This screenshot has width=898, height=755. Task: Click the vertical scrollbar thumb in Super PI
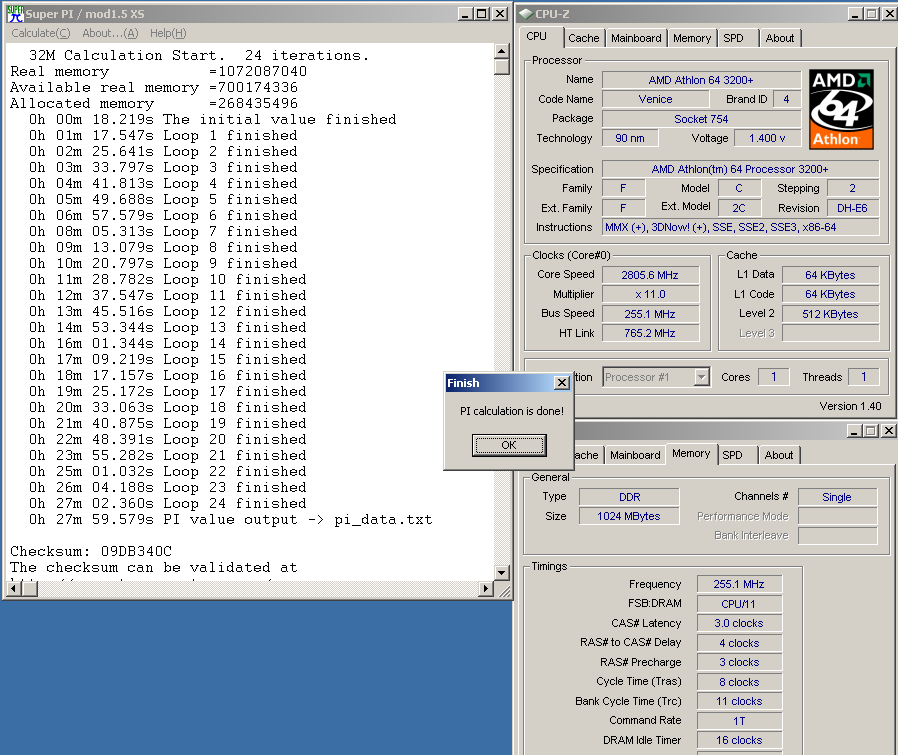(502, 67)
